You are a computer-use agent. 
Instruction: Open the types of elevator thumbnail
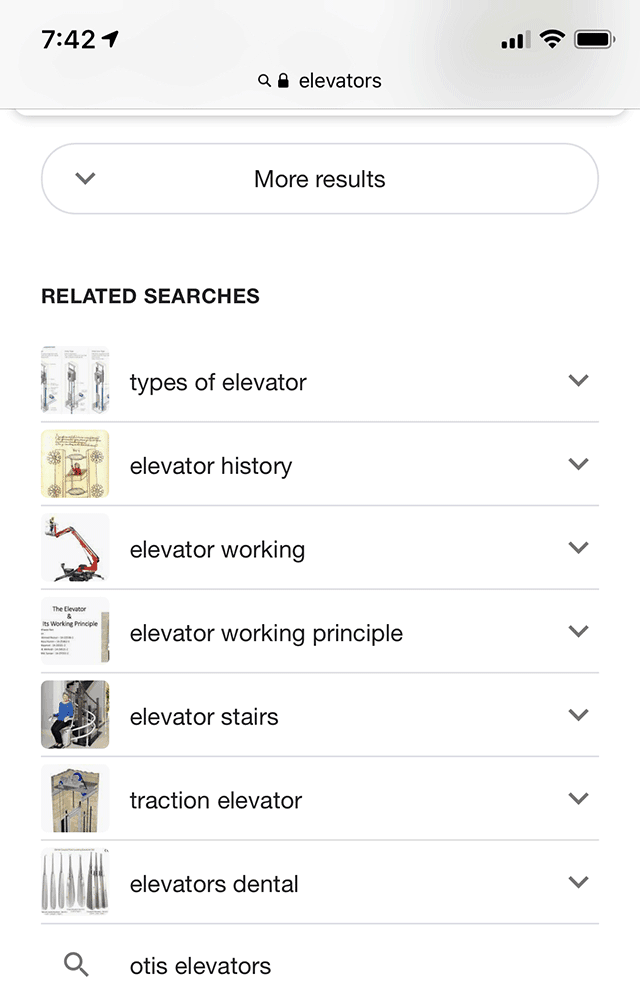point(75,381)
